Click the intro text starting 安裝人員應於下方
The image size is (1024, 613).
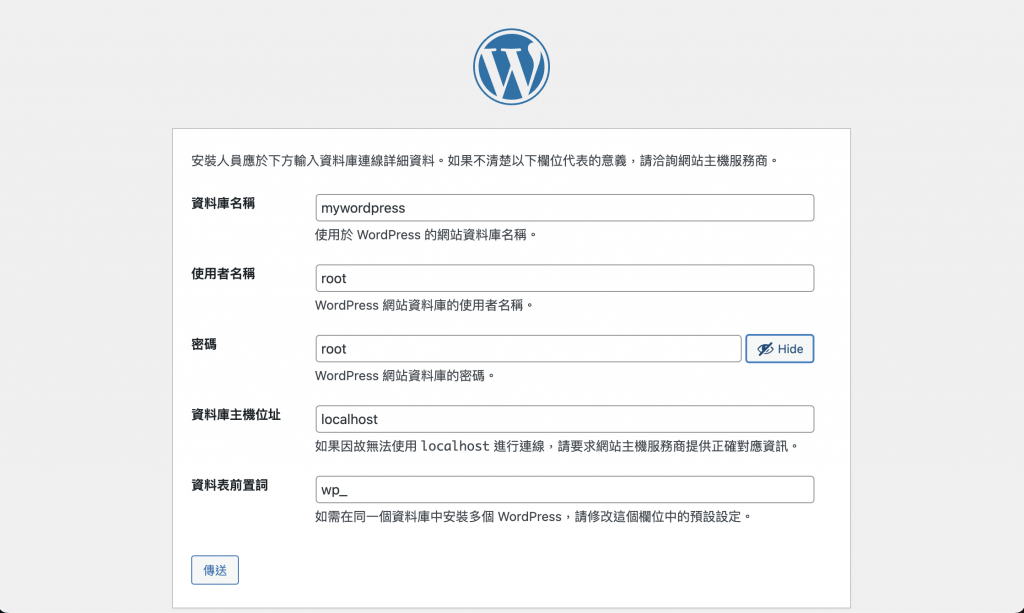pyautogui.click(x=485, y=161)
